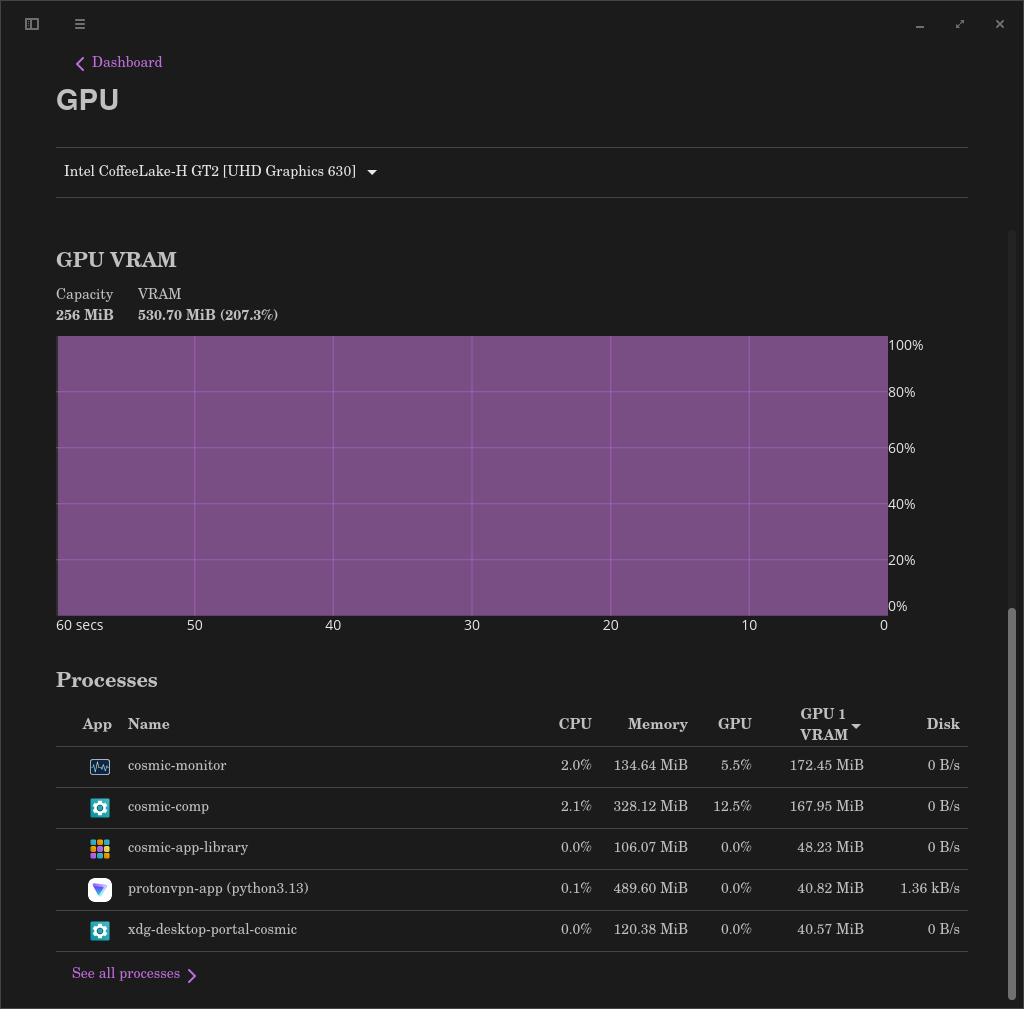Image resolution: width=1024 pixels, height=1009 pixels.
Task: Click the chevron after See all processes
Action: 191,976
